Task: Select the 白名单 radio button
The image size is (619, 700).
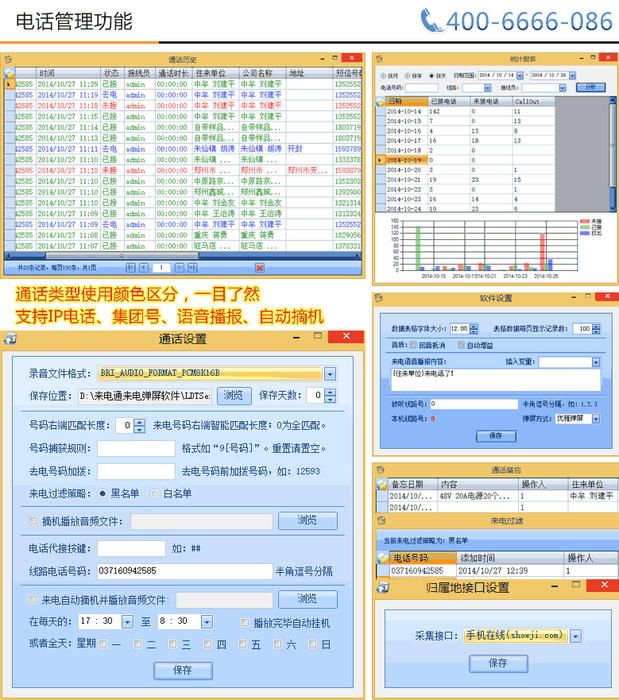Action: [x=155, y=493]
